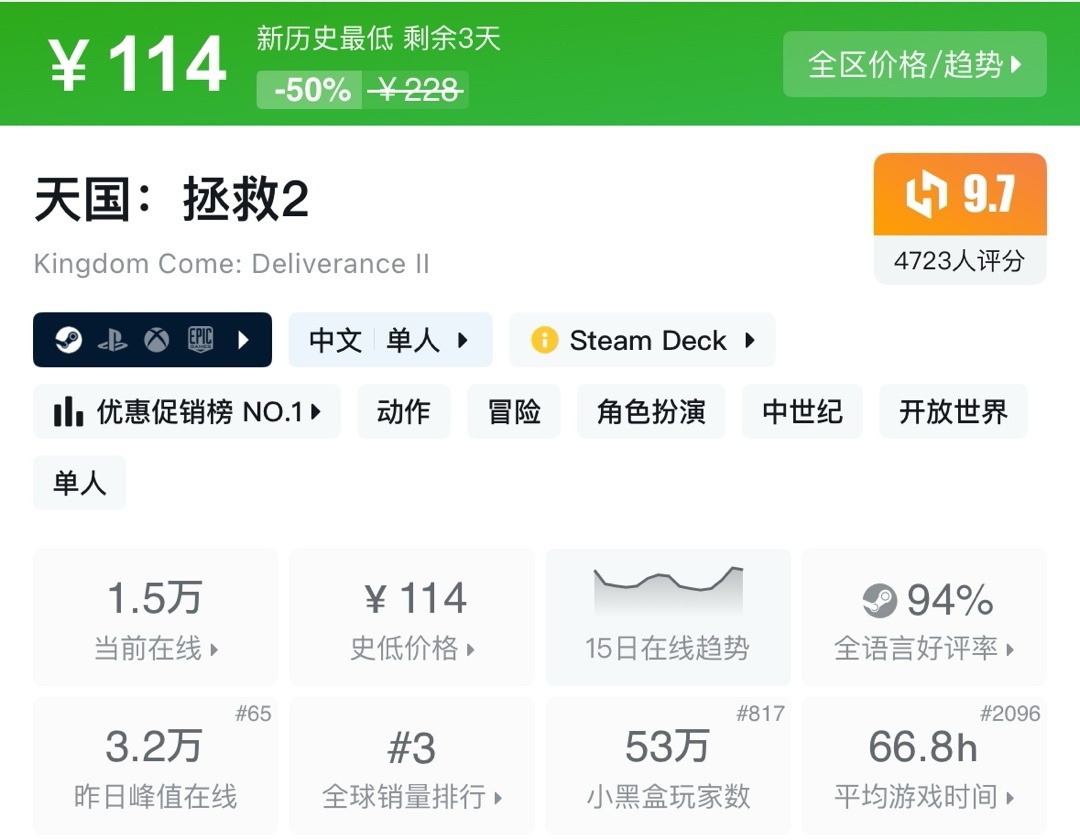Open 全区价格/趋势 regional prices
Image resolution: width=1080 pixels, height=840 pixels.
(x=914, y=65)
